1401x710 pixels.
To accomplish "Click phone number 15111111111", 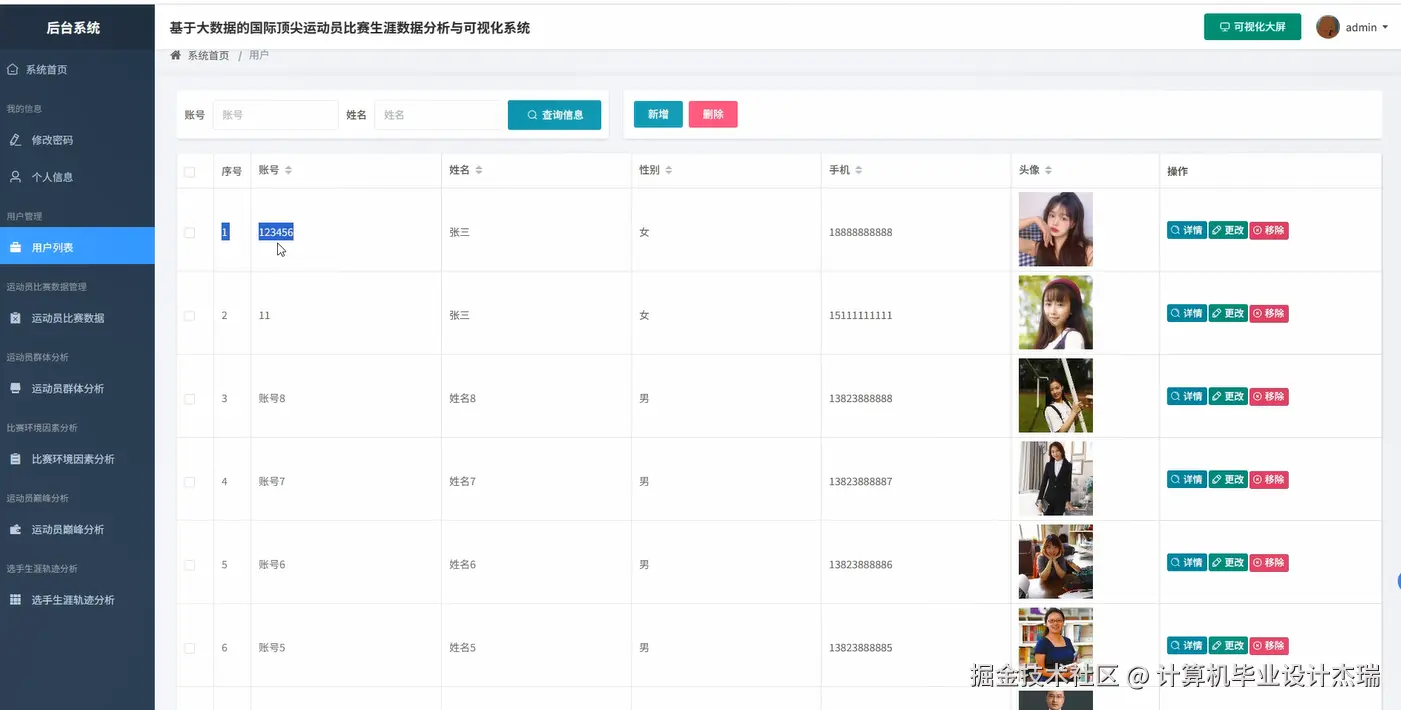I will (x=860, y=315).
